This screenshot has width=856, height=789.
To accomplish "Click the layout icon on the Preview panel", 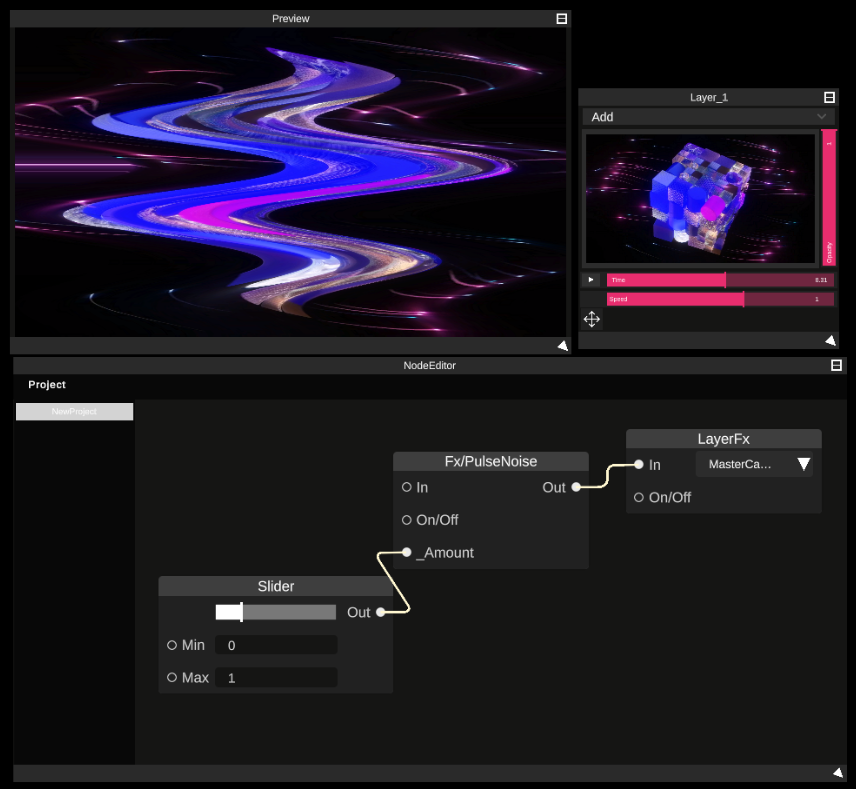I will pyautogui.click(x=561, y=18).
